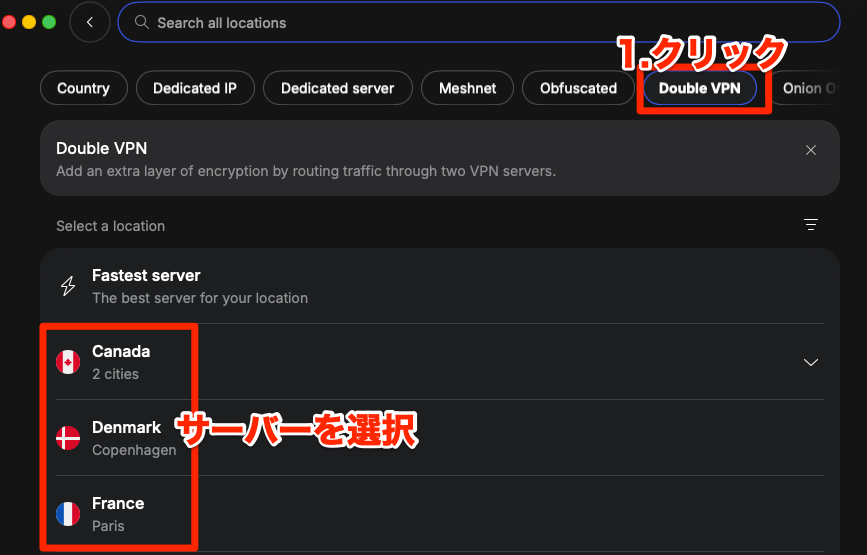This screenshot has height=555, width=867.
Task: Open the sort options icon beside Select a location
Action: [811, 224]
